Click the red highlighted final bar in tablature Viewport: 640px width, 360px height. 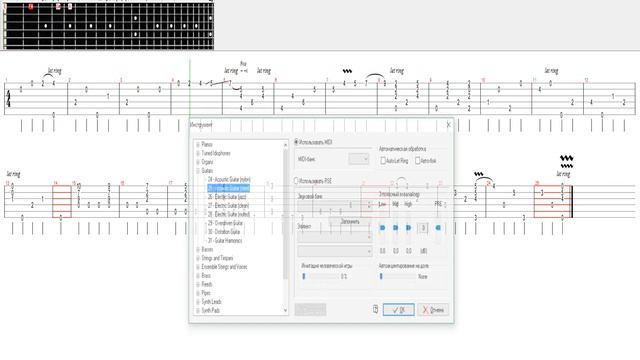tap(552, 201)
